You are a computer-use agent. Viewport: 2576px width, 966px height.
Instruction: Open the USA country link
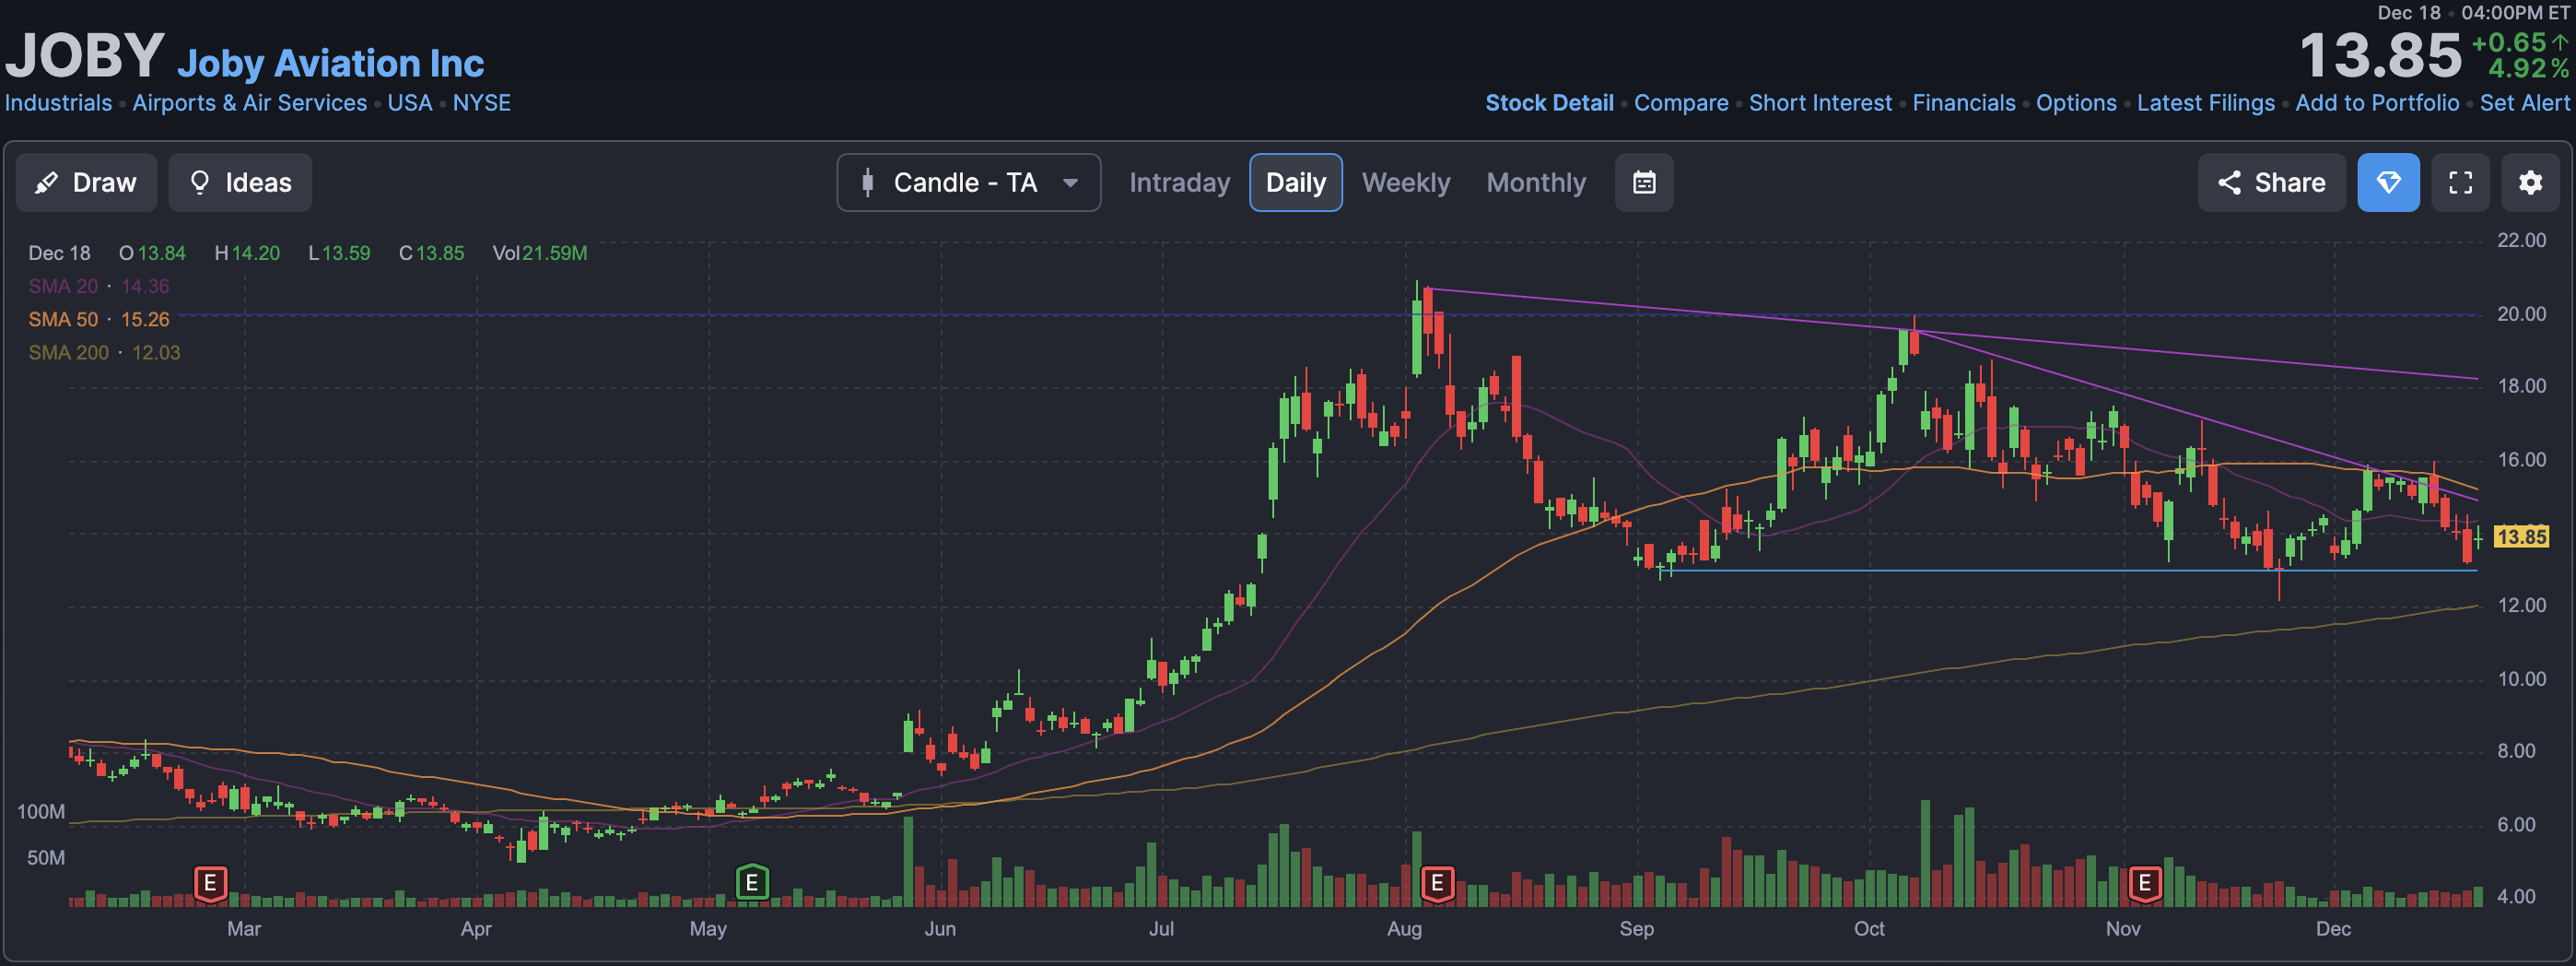[410, 103]
